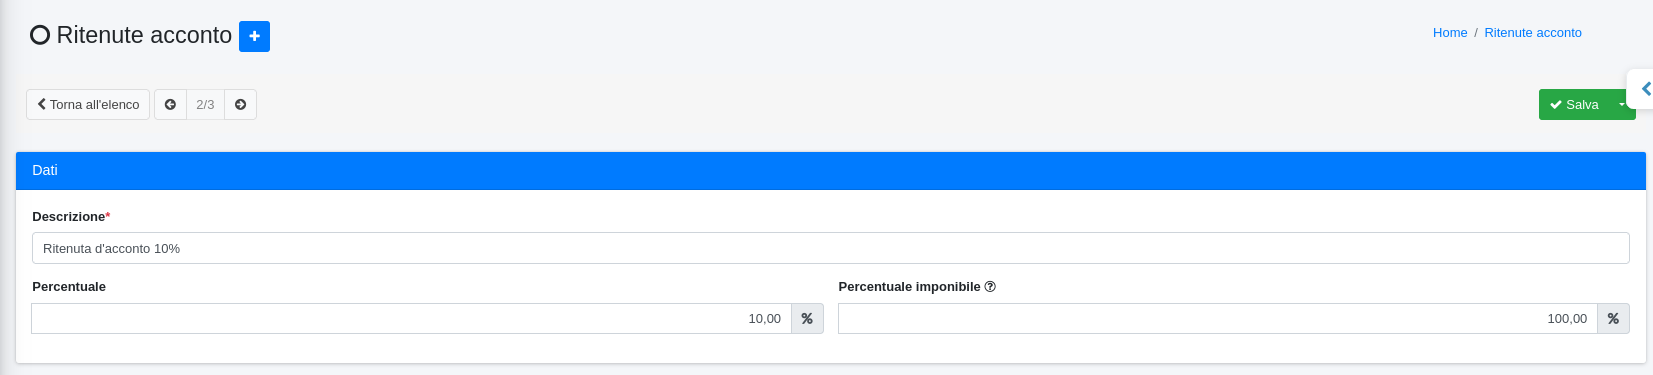Go to previous record arrow

point(170,105)
